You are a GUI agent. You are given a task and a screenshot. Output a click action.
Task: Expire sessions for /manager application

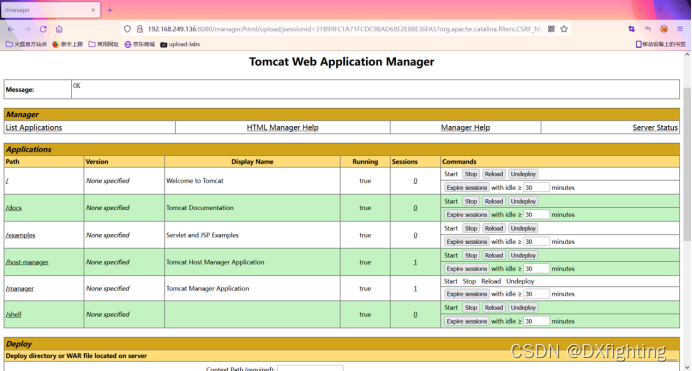click(x=466, y=294)
